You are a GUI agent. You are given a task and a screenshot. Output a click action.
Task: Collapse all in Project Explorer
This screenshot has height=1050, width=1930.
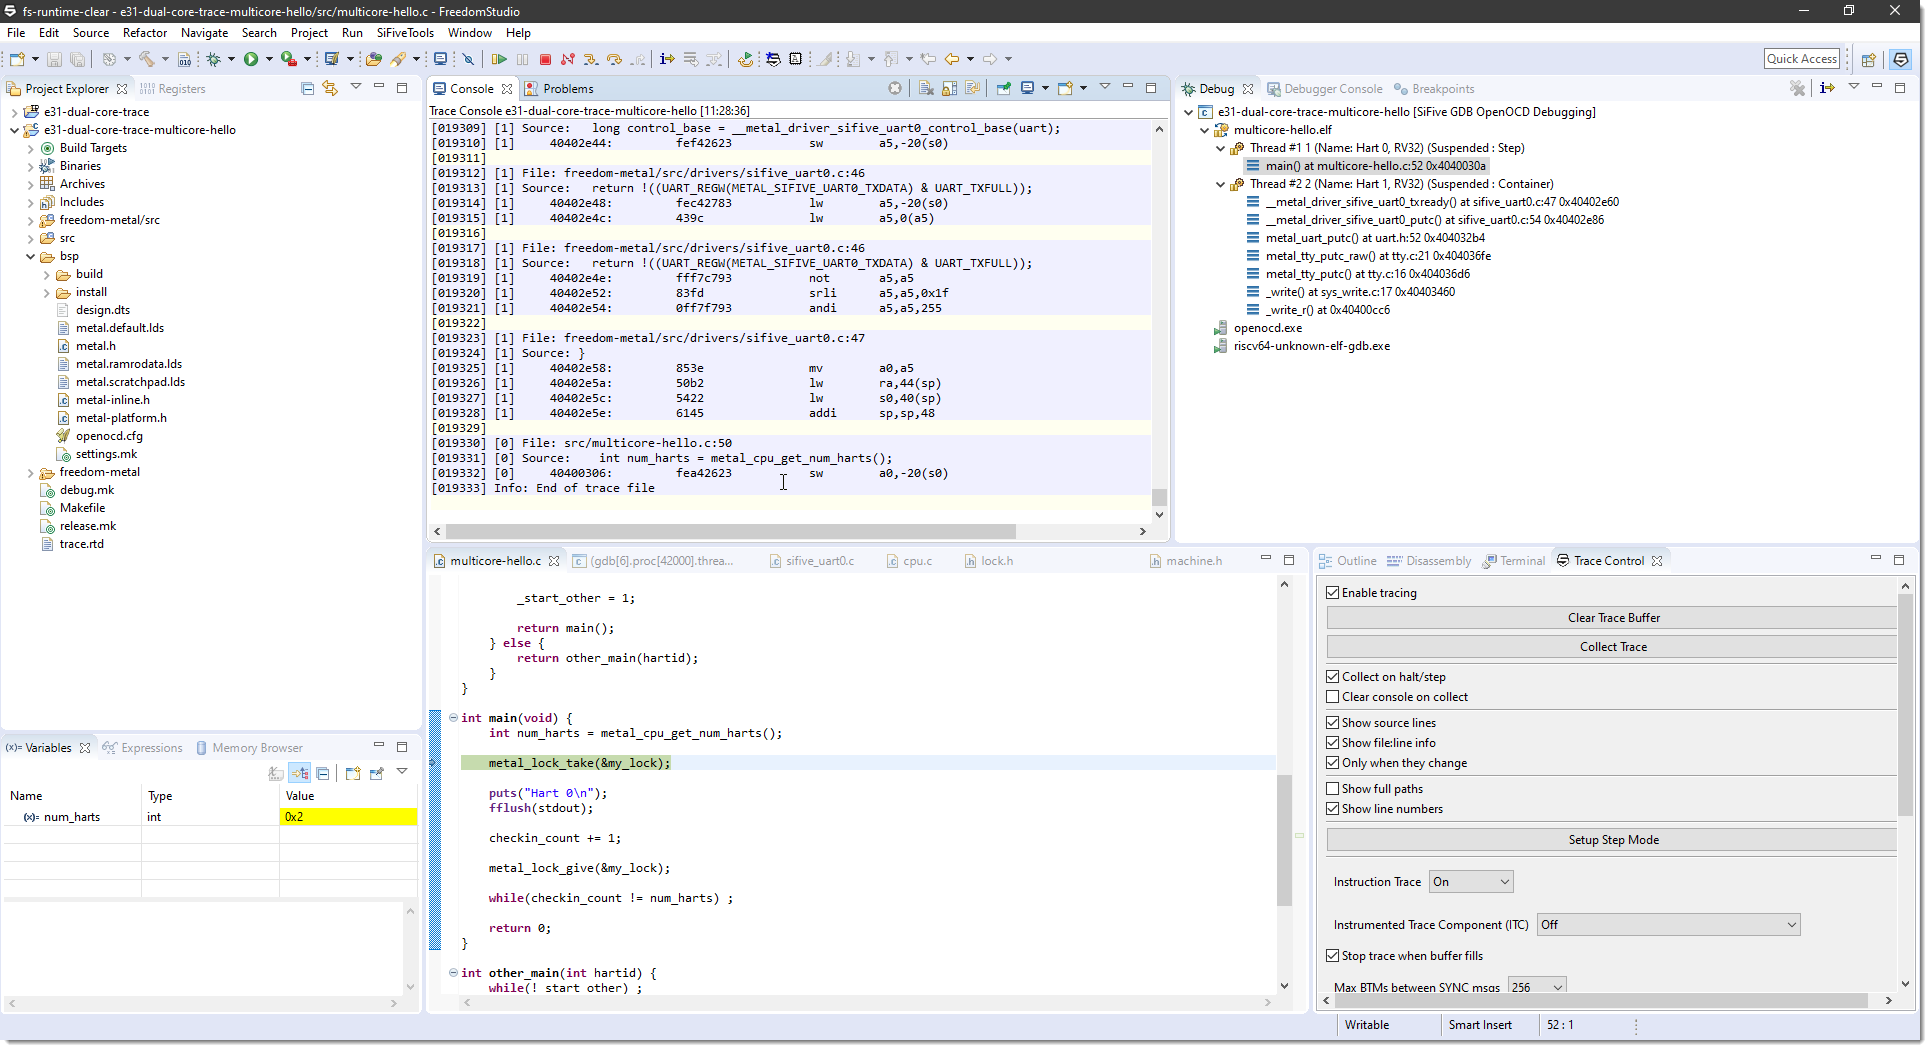(x=307, y=89)
